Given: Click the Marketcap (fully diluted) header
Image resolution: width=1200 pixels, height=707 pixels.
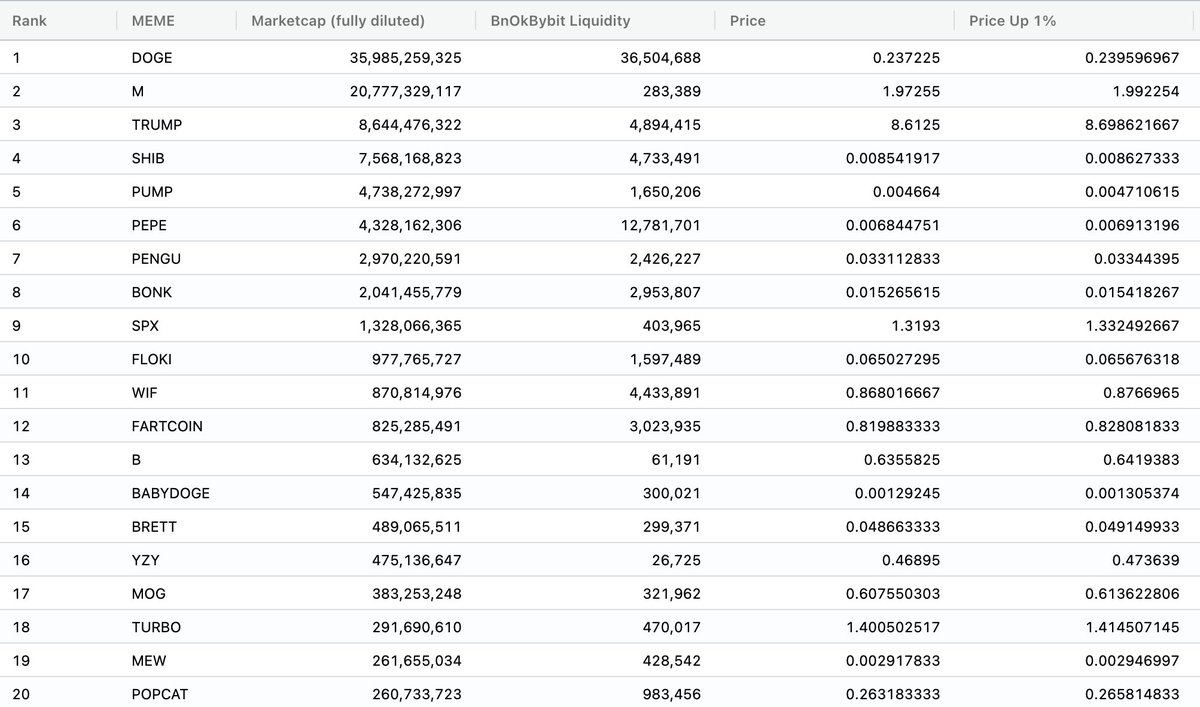Looking at the screenshot, I should coord(338,20).
